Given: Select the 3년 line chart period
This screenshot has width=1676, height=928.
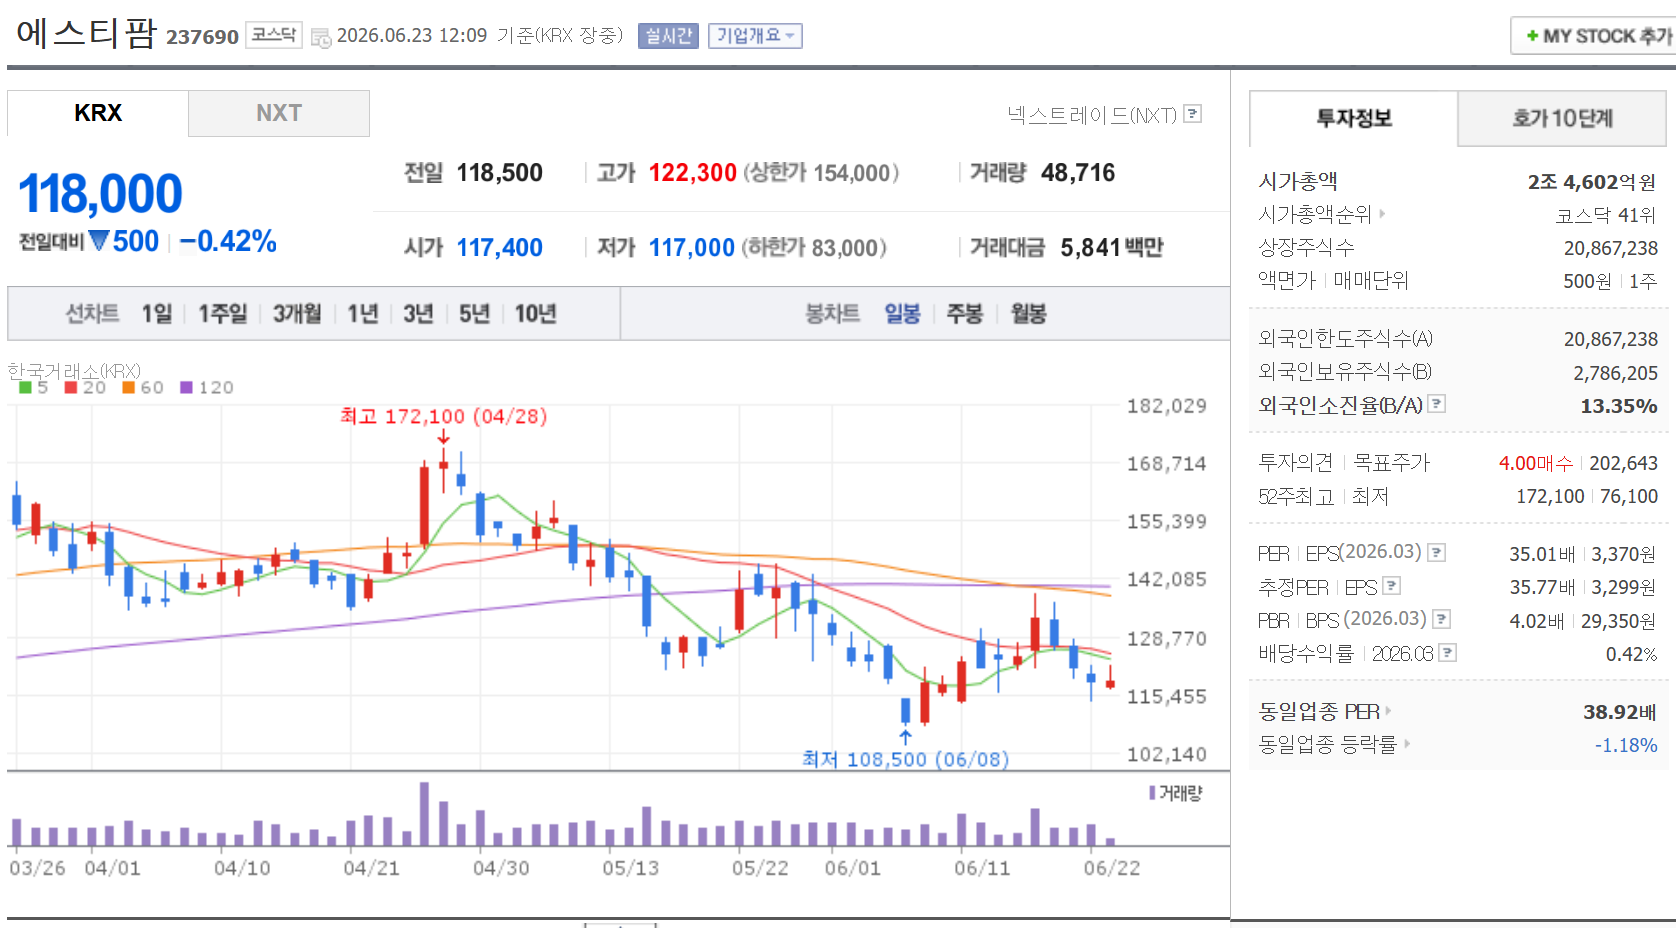Looking at the screenshot, I should [x=418, y=314].
